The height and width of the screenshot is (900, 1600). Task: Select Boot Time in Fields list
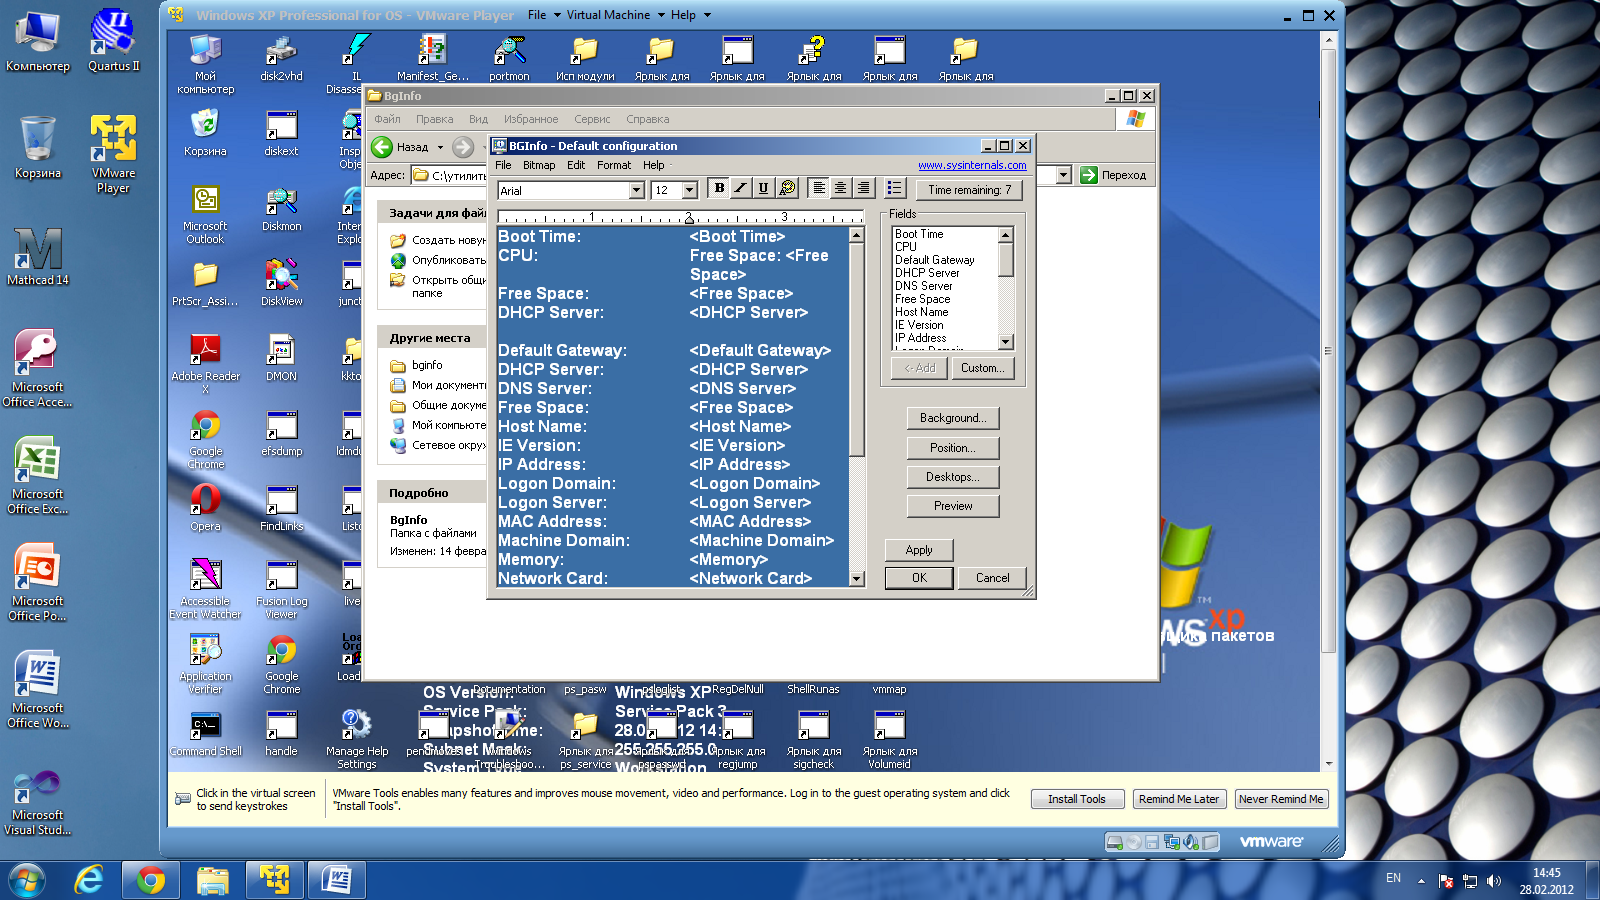[x=919, y=234]
